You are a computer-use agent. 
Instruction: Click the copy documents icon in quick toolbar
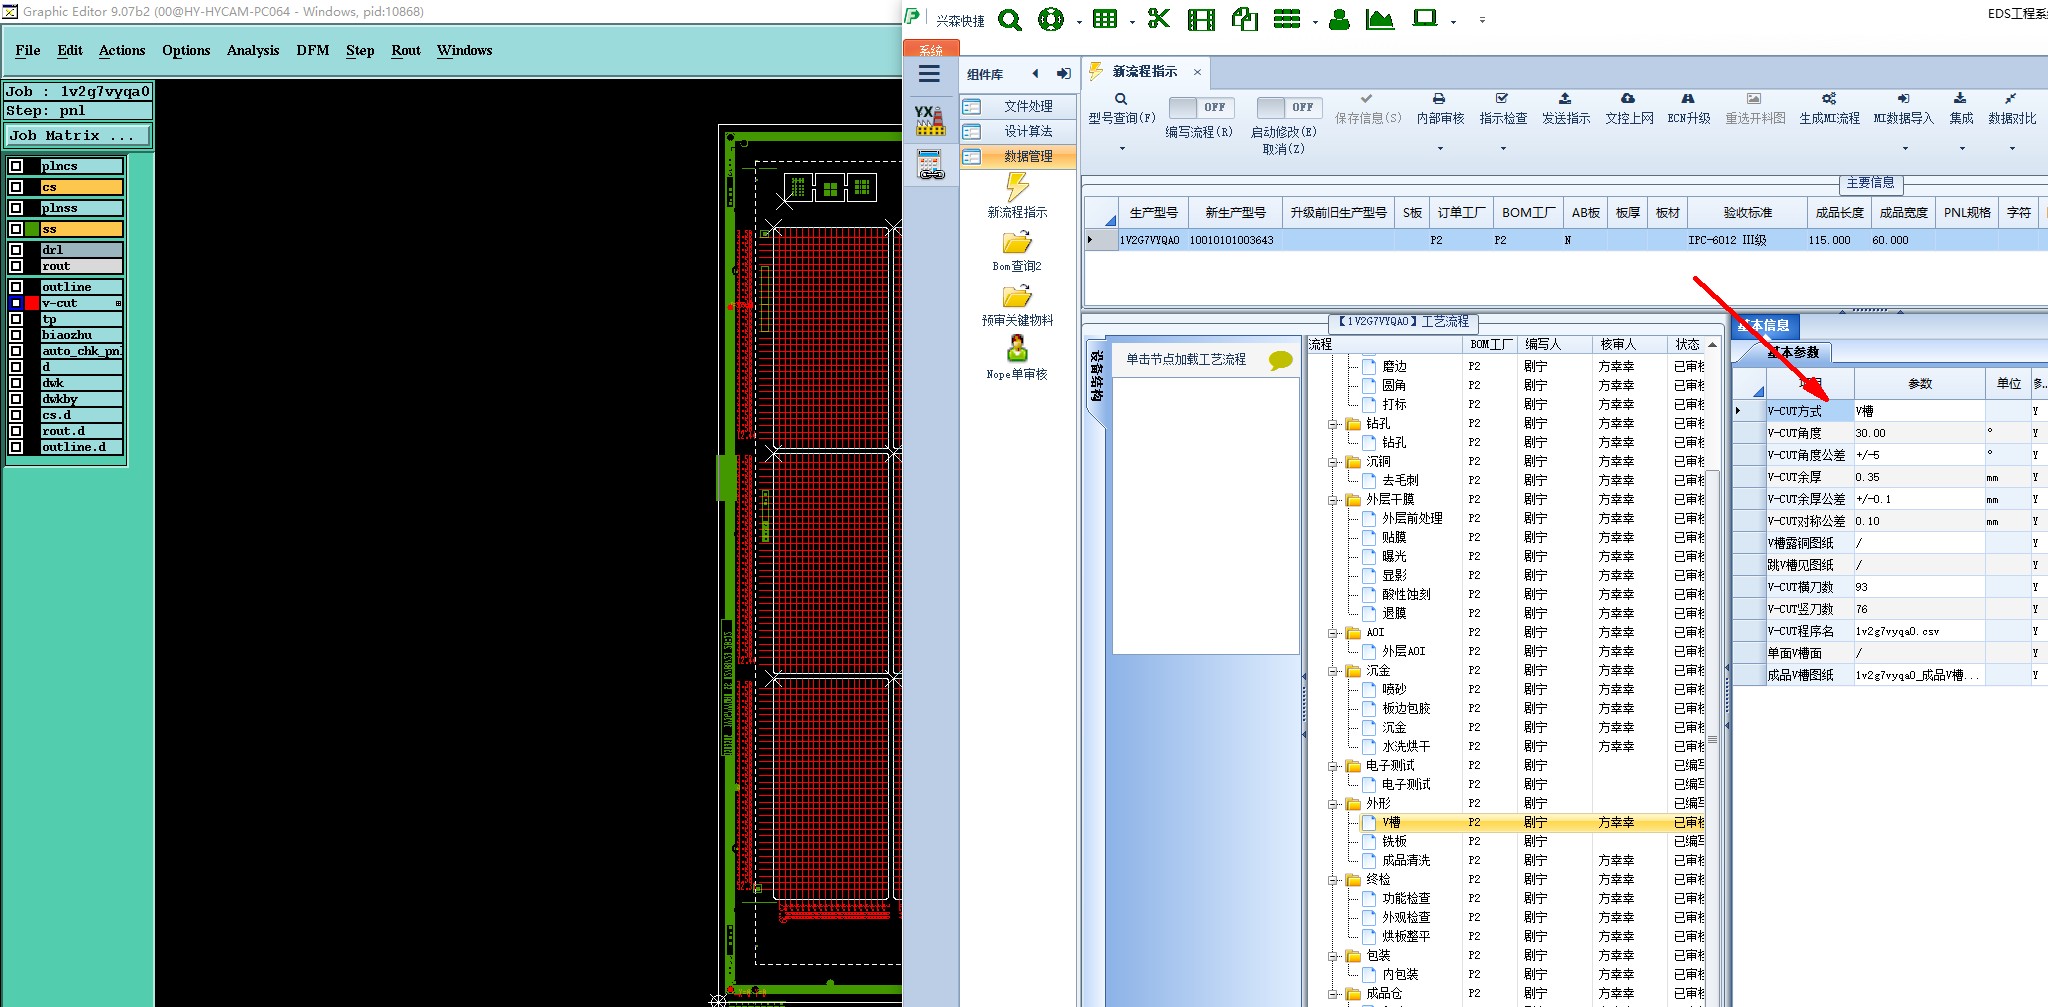1244,19
